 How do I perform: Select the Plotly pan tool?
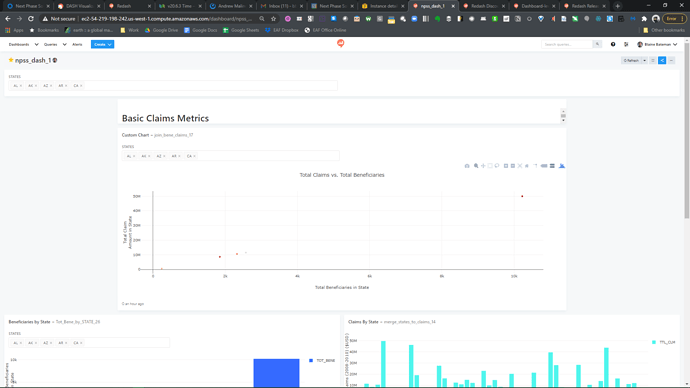point(483,166)
